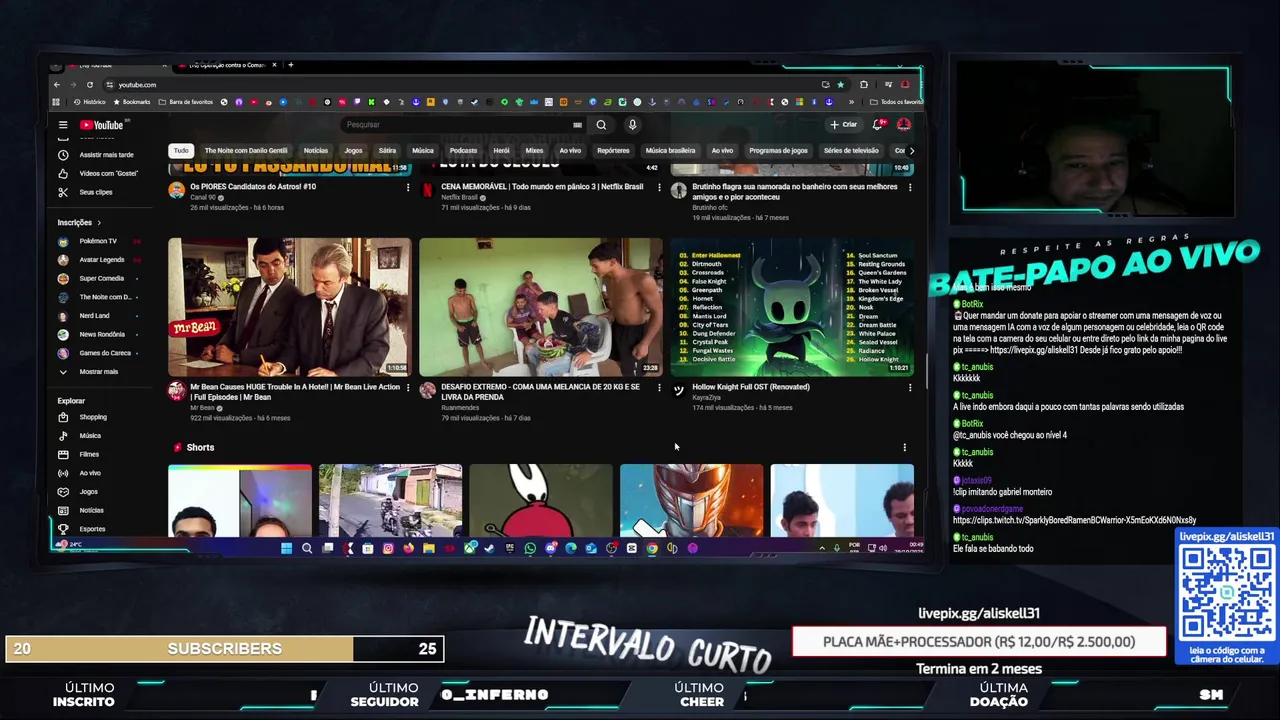Open options for Hollow Knight OST video
The width and height of the screenshot is (1280, 720).
(910, 388)
